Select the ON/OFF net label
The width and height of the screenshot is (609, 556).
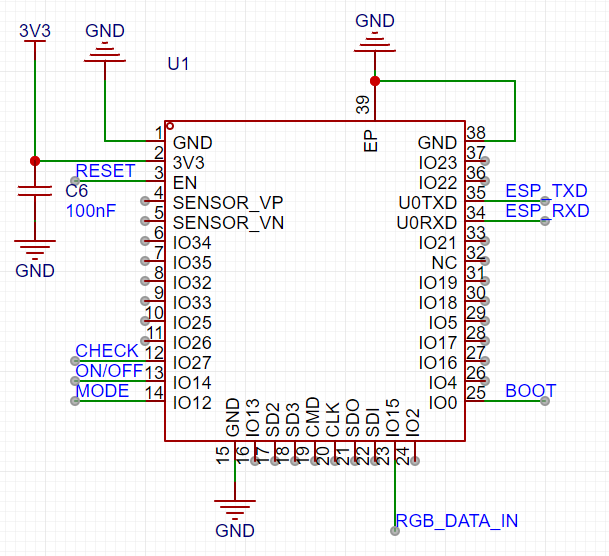click(x=109, y=371)
